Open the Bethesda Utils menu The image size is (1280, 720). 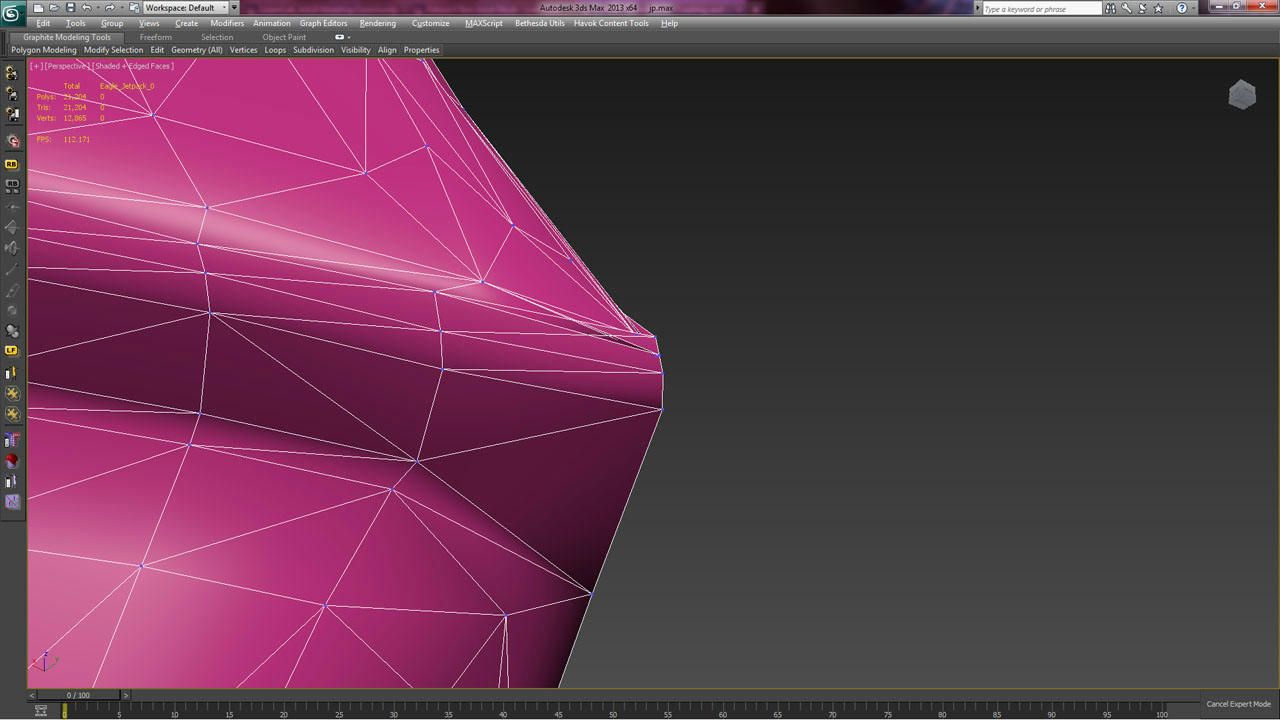tap(540, 23)
